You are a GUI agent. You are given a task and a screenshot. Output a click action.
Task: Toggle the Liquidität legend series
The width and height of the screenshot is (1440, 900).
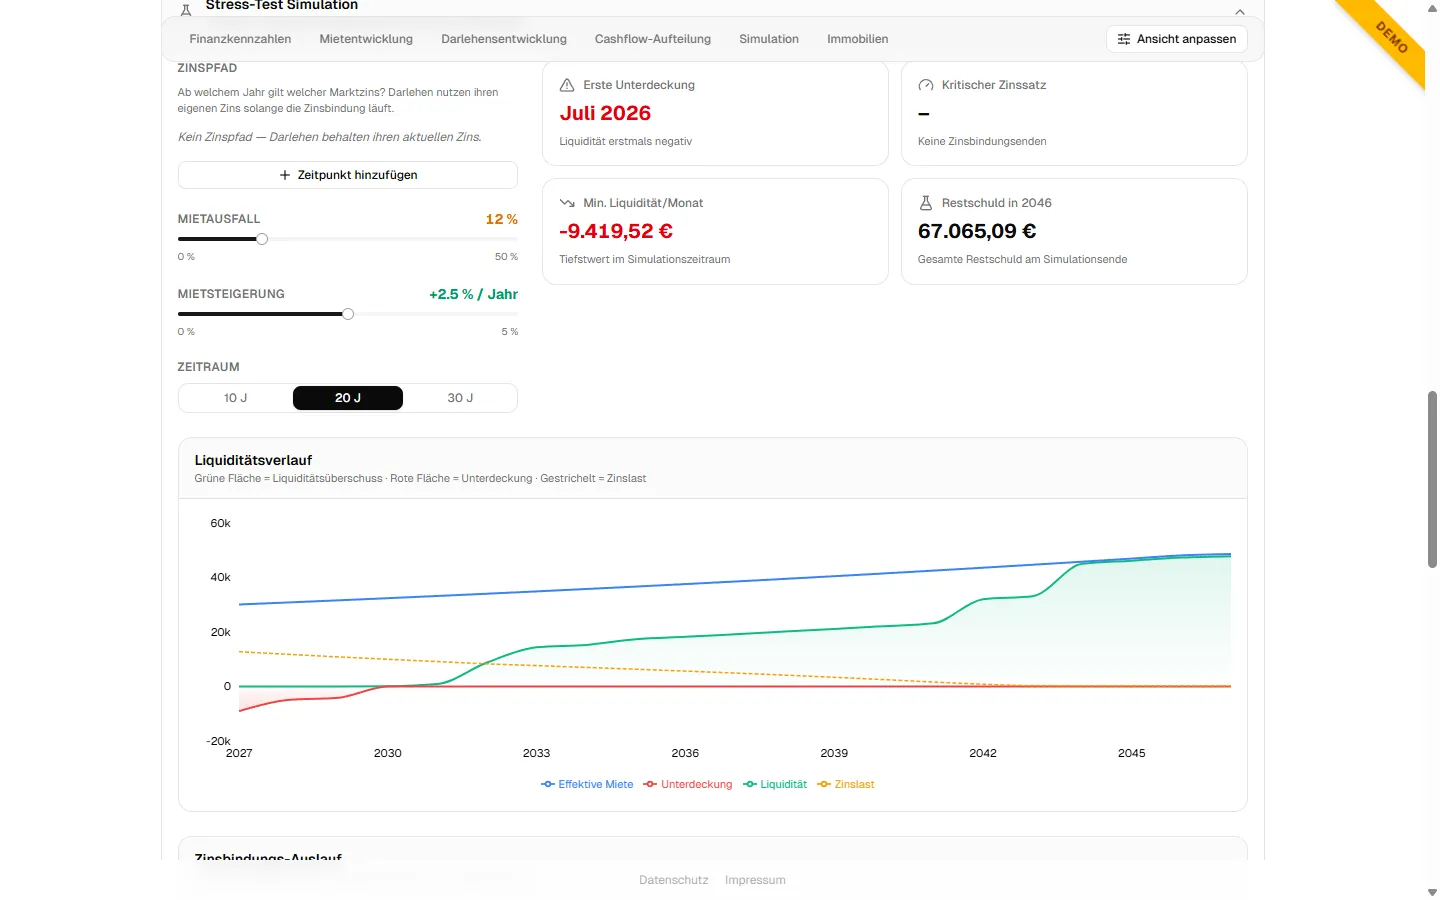[775, 784]
